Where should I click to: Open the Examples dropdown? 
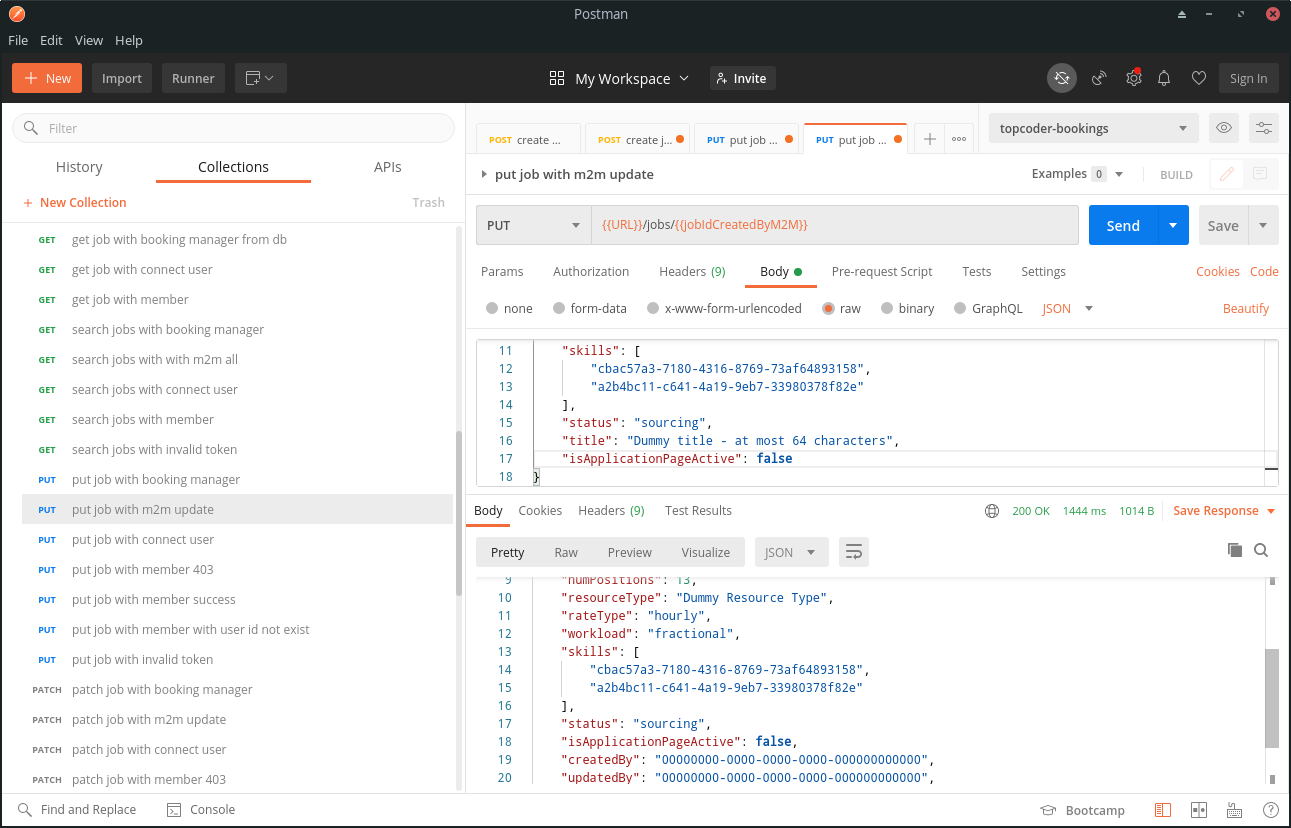pyautogui.click(x=1077, y=174)
